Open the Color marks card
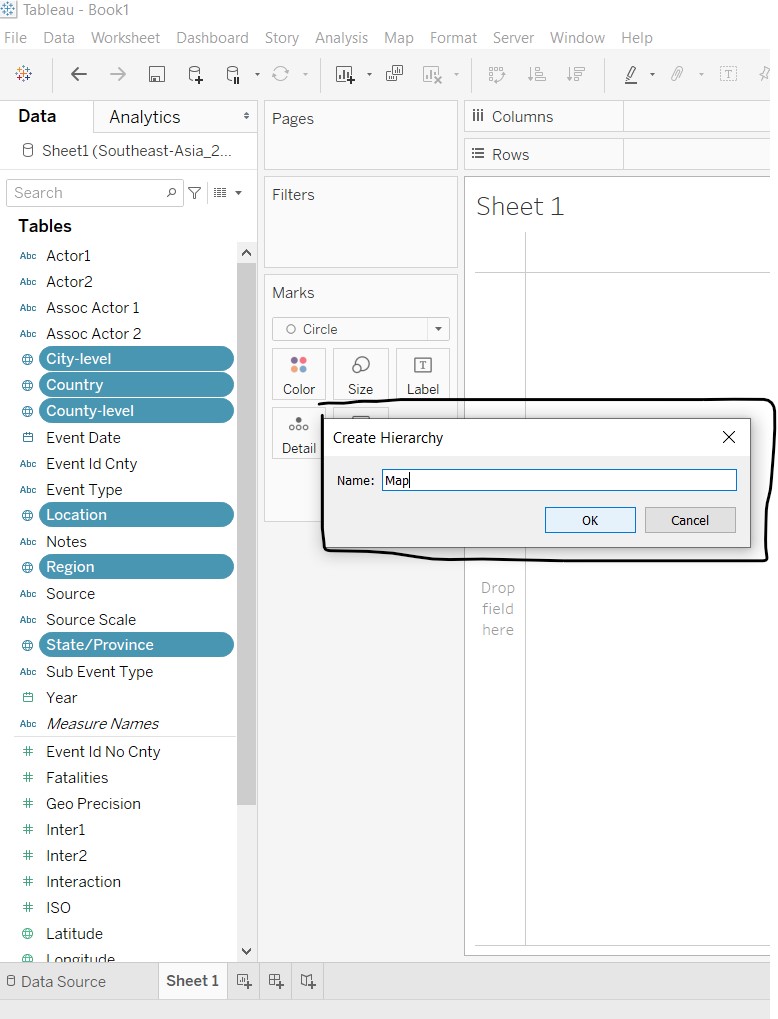This screenshot has height=1019, width=778. click(299, 375)
